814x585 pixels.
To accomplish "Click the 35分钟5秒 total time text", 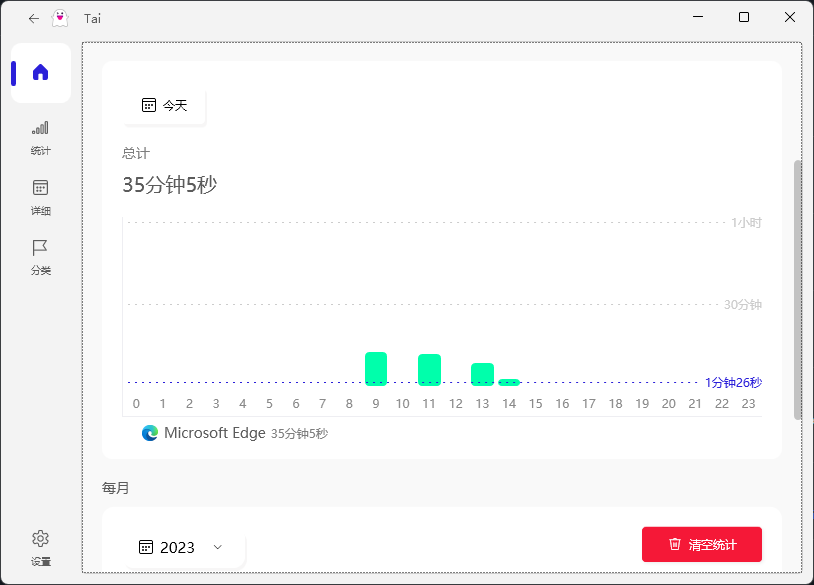I will coord(169,185).
